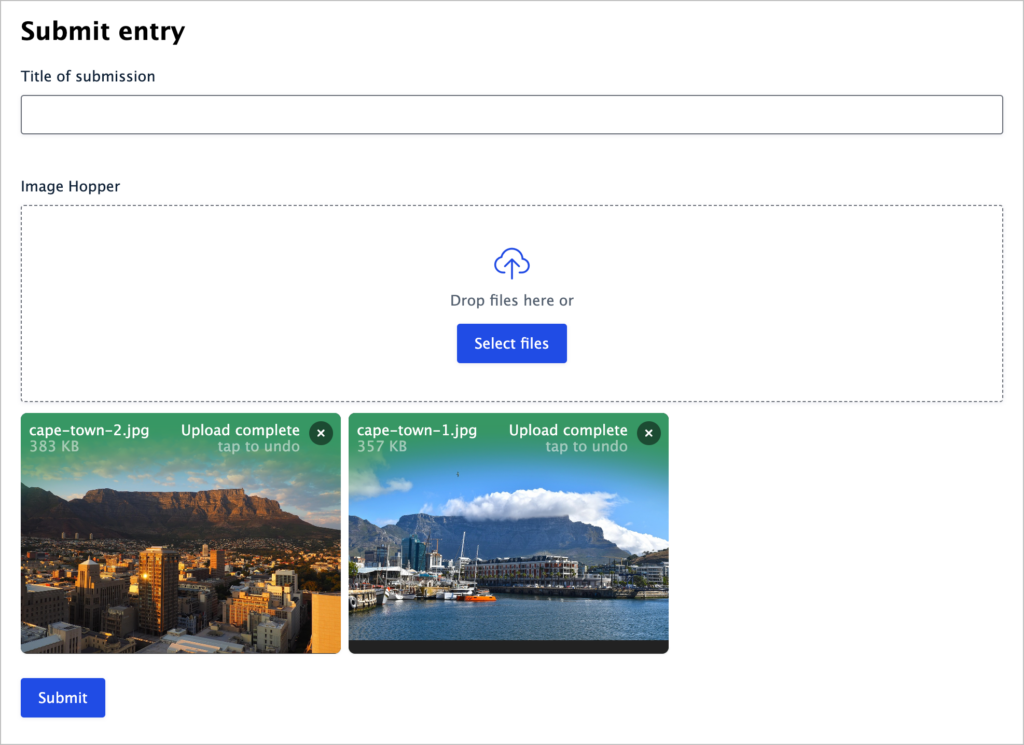Click the cloud upload icon
The height and width of the screenshot is (745, 1024).
[511, 263]
